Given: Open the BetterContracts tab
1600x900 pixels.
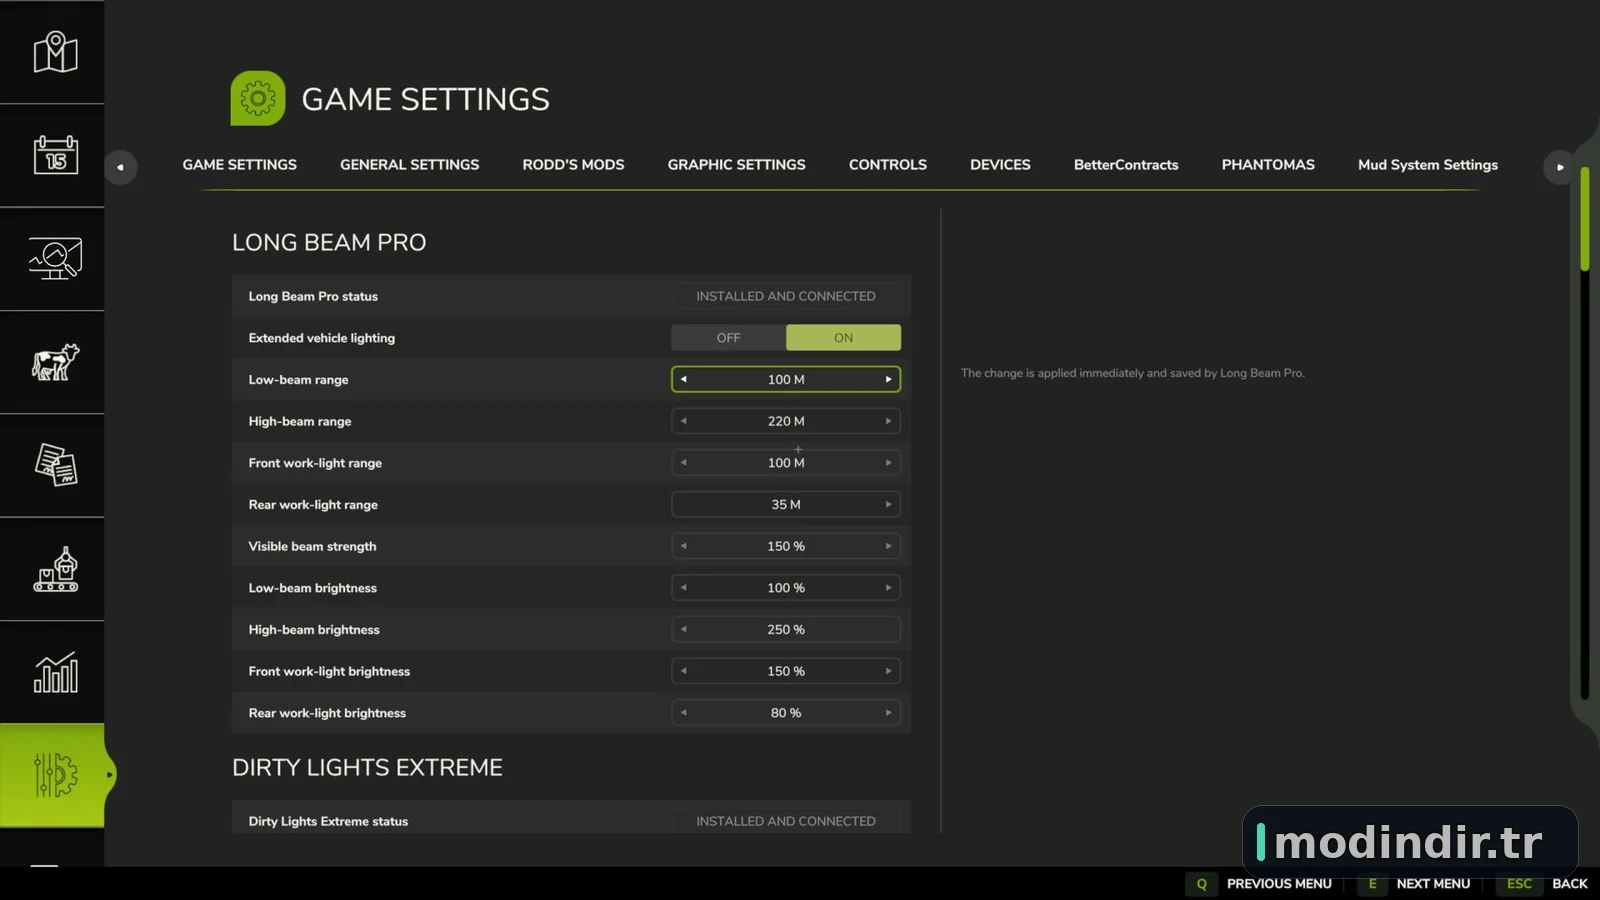Looking at the screenshot, I should pyautogui.click(x=1126, y=165).
